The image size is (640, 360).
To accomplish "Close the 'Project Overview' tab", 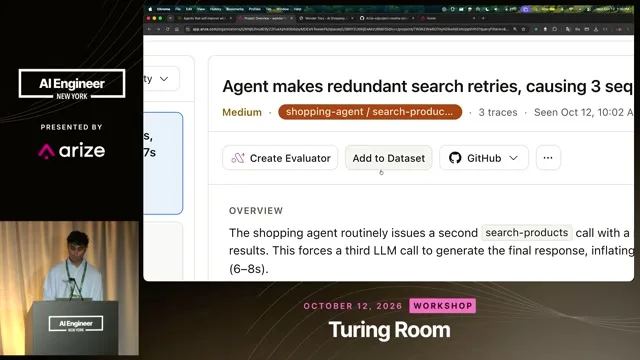I will (x=291, y=18).
